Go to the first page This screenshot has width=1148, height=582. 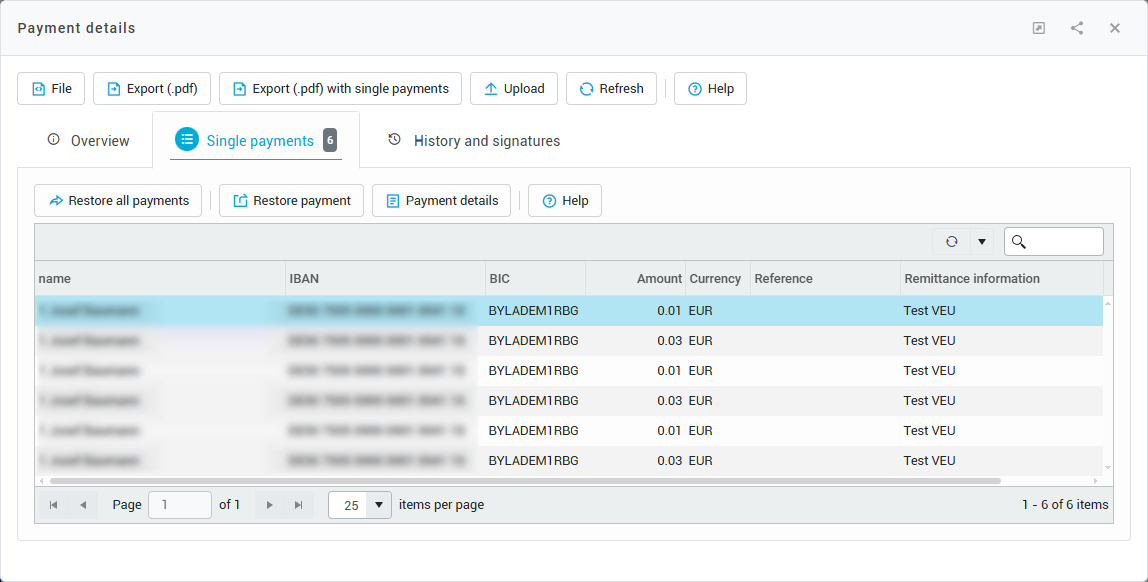54,505
